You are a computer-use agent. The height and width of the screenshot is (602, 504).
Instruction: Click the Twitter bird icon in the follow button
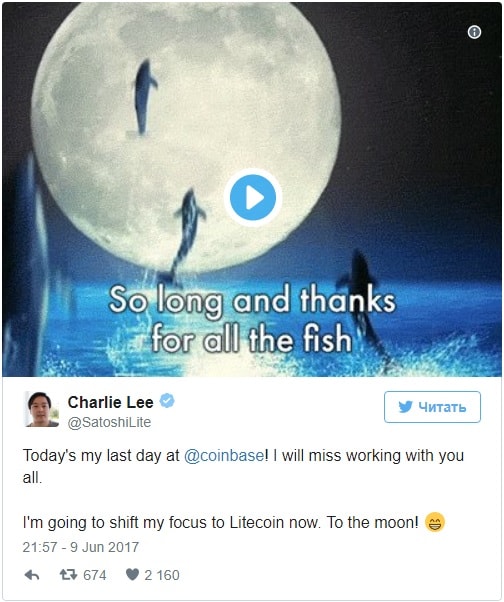(405, 407)
